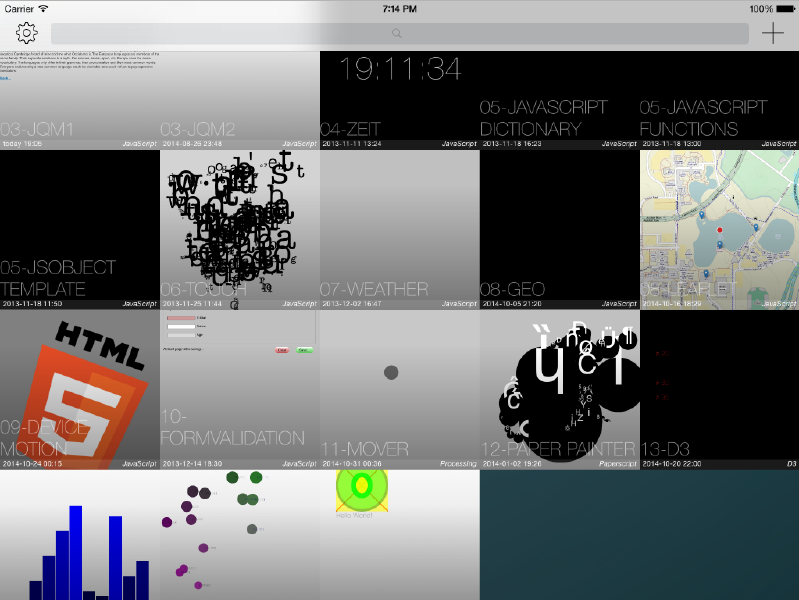
Task: Select the 13-D3 project tile
Action: click(719, 390)
